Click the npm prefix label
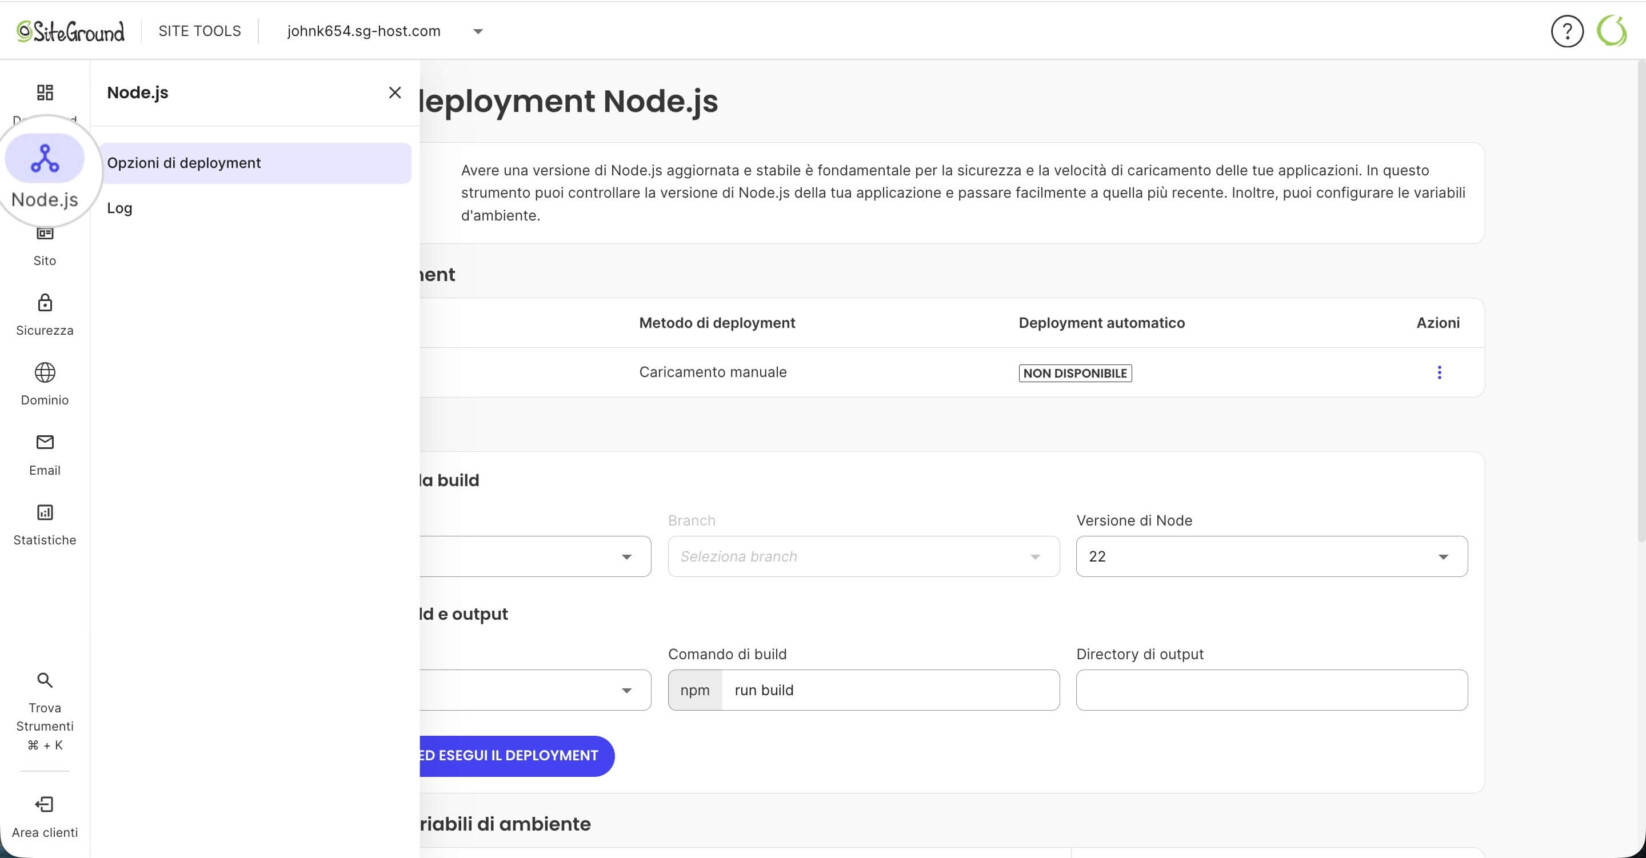Screen dimensions: 1646x858 click(x=695, y=690)
